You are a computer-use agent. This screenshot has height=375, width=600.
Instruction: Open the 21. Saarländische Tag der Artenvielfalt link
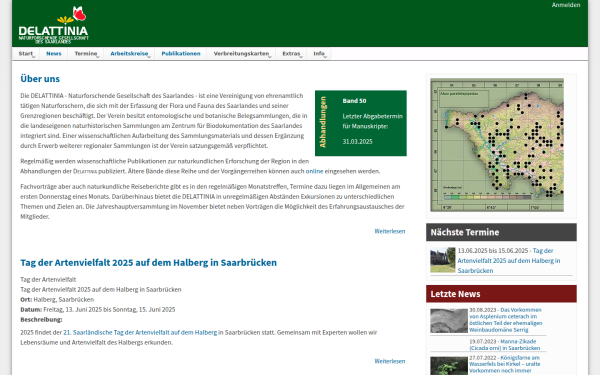tap(140, 333)
